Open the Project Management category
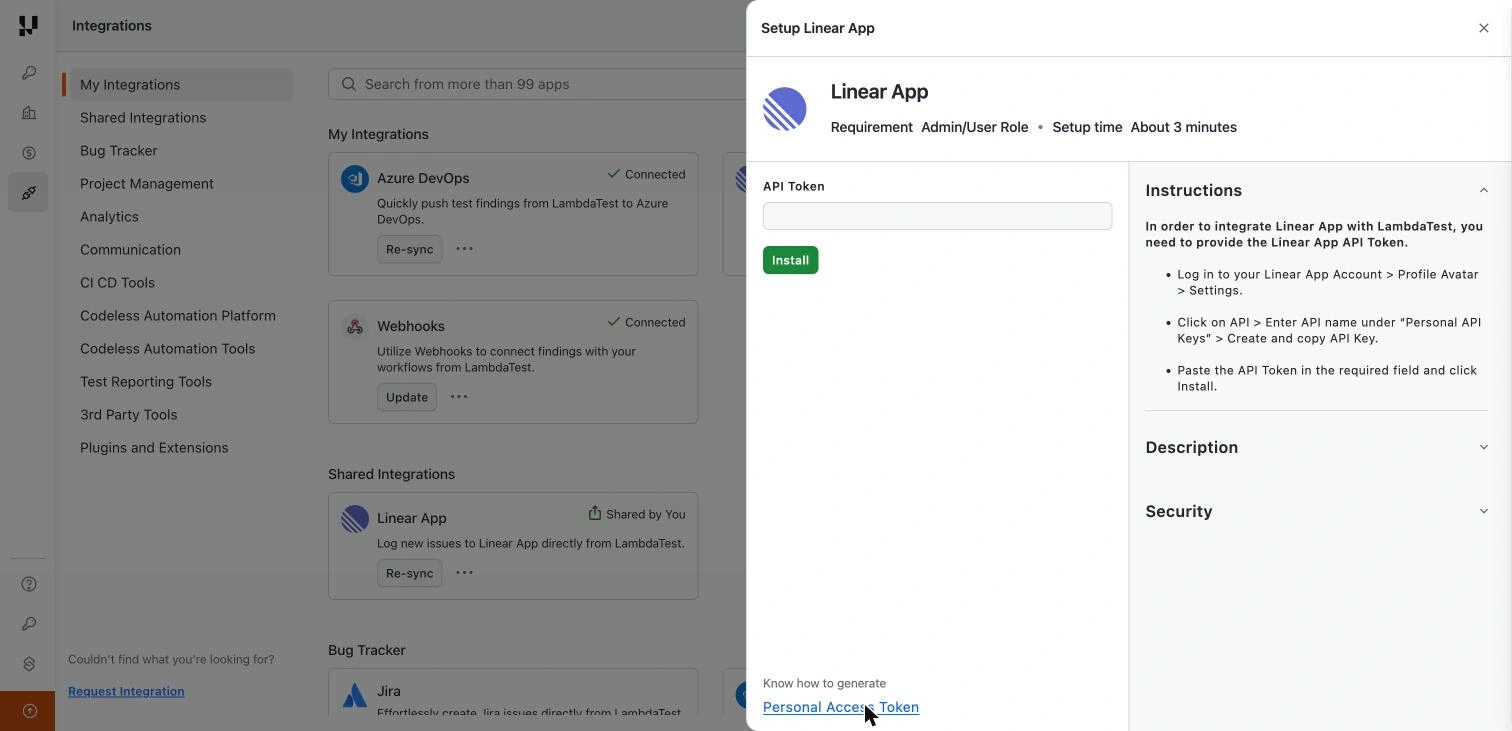 (x=147, y=184)
